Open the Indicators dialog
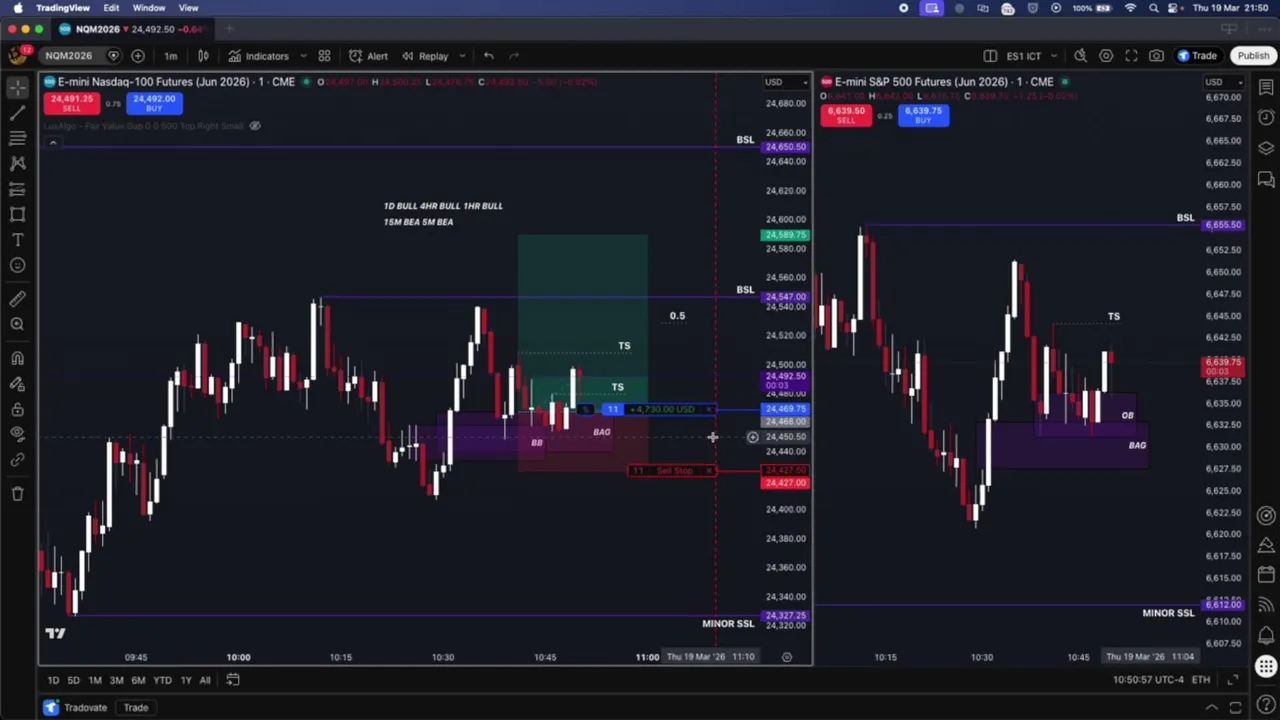The height and width of the screenshot is (720, 1280). point(259,56)
